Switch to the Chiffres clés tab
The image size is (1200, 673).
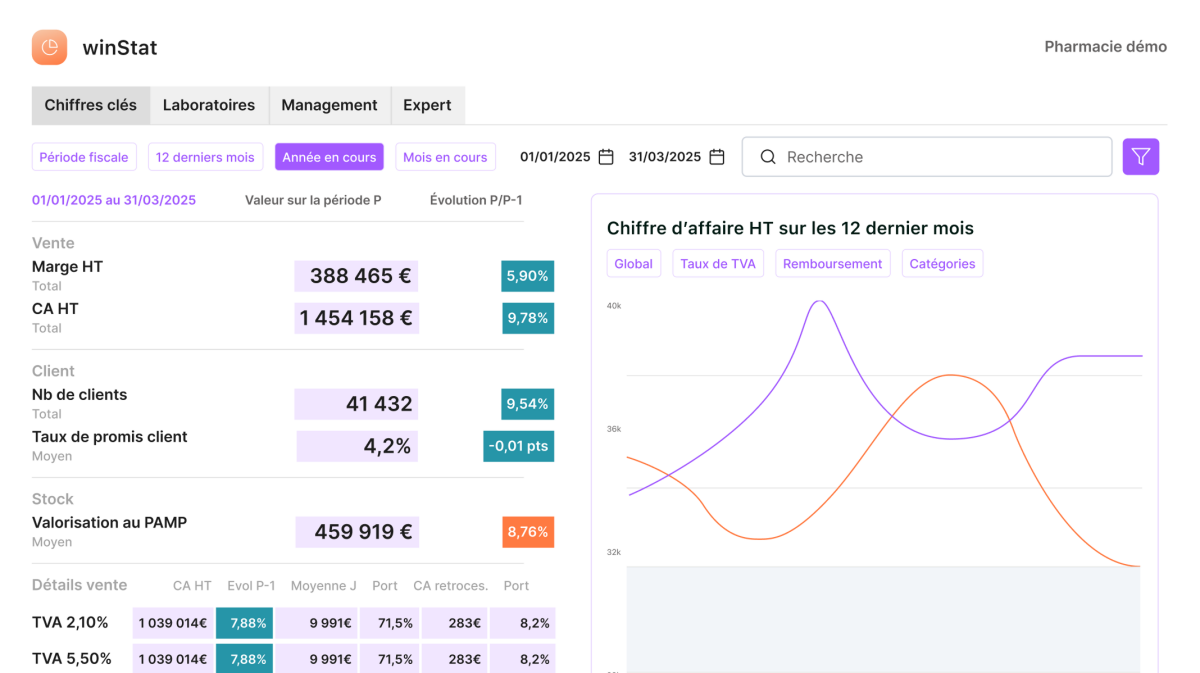91,105
